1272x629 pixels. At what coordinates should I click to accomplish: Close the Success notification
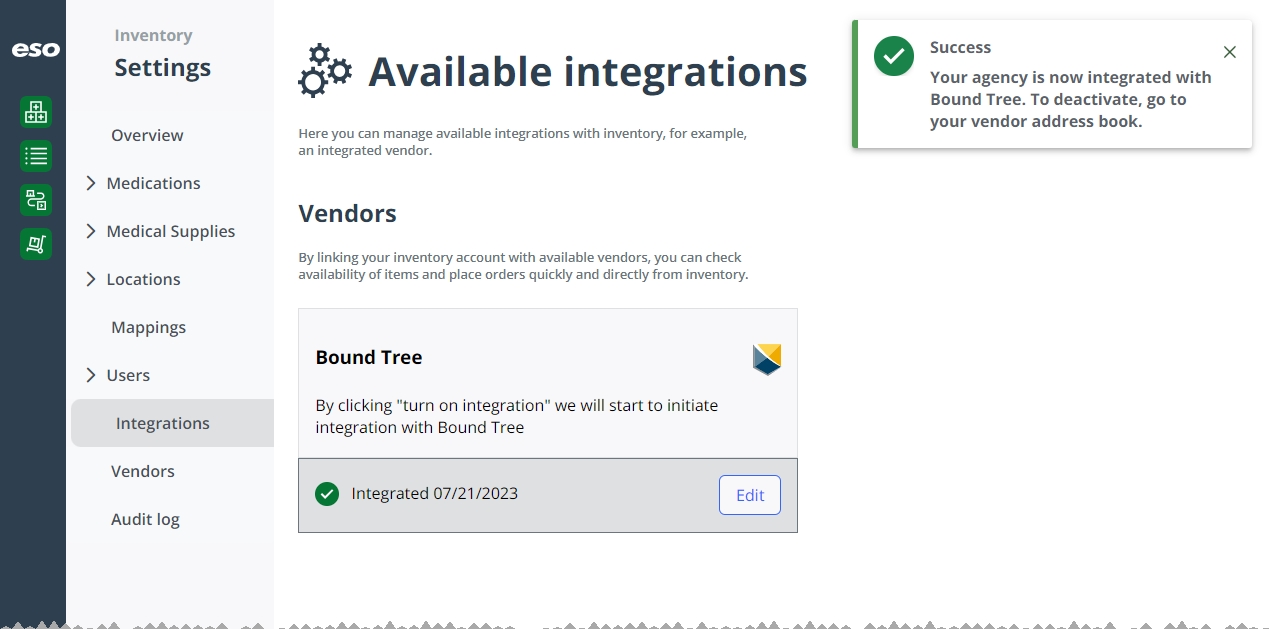(1230, 52)
